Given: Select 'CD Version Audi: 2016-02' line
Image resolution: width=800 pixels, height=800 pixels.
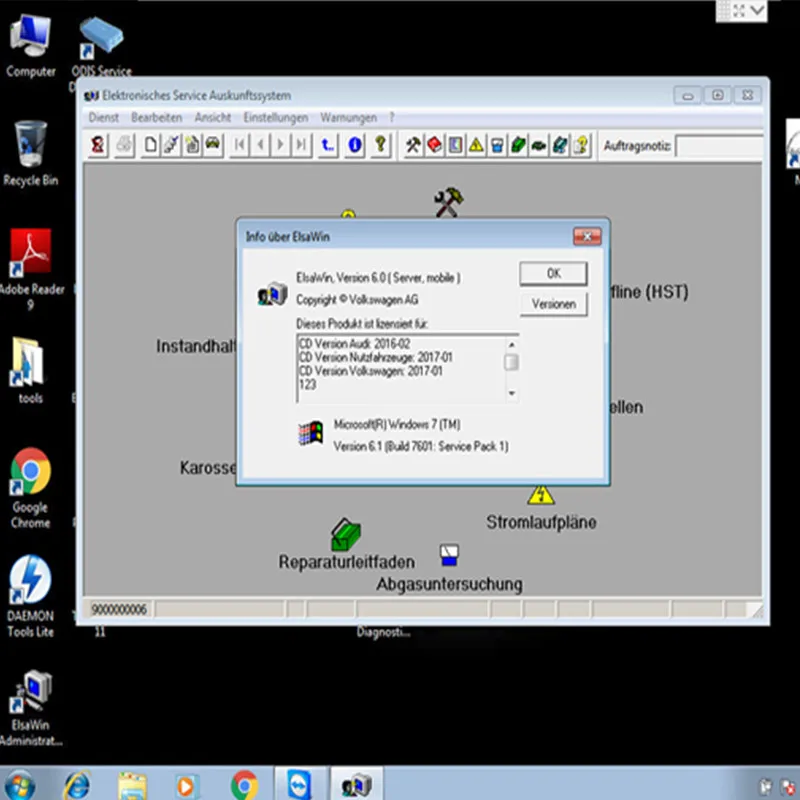Looking at the screenshot, I should click(354, 344).
